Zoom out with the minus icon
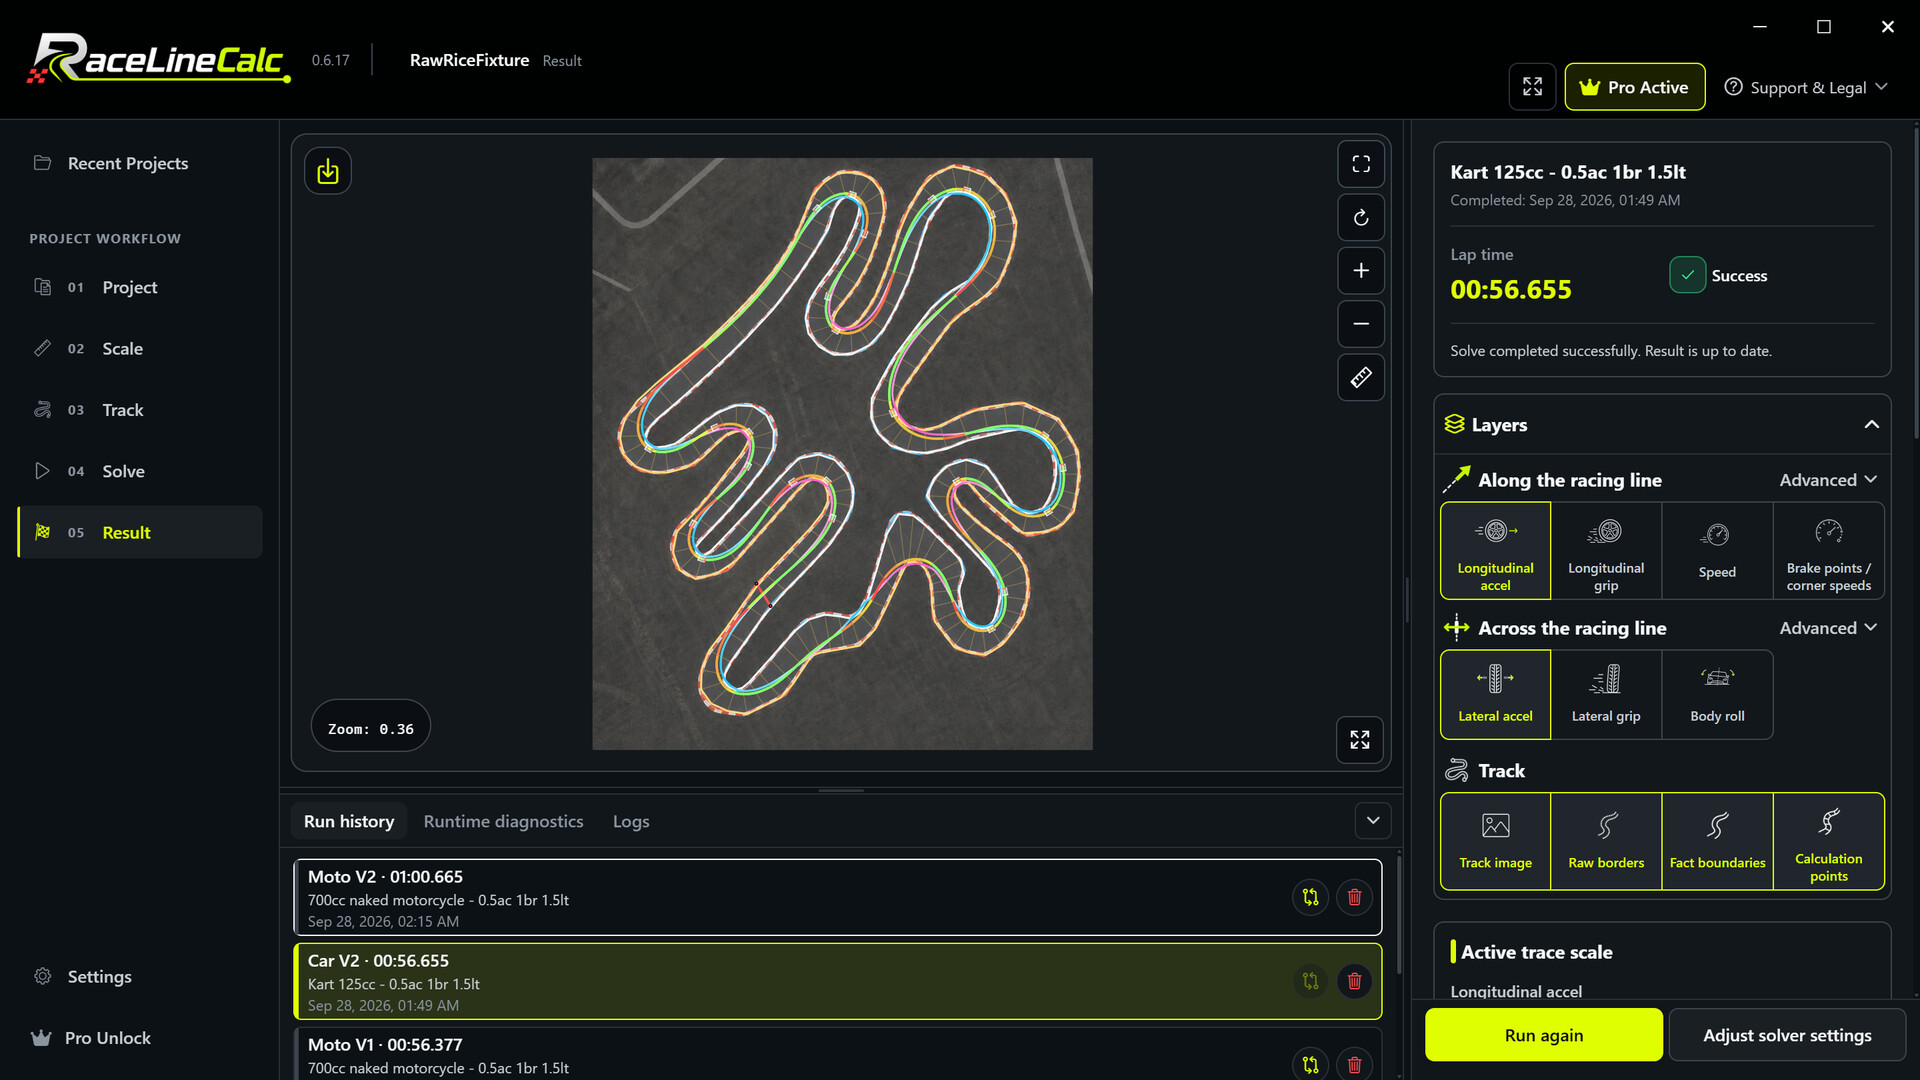1920x1080 pixels. (x=1361, y=324)
